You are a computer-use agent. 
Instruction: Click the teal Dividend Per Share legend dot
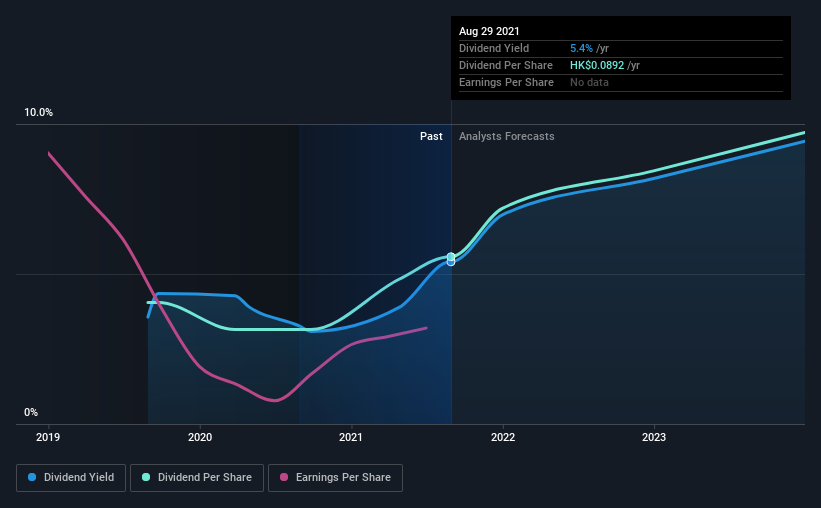(146, 477)
